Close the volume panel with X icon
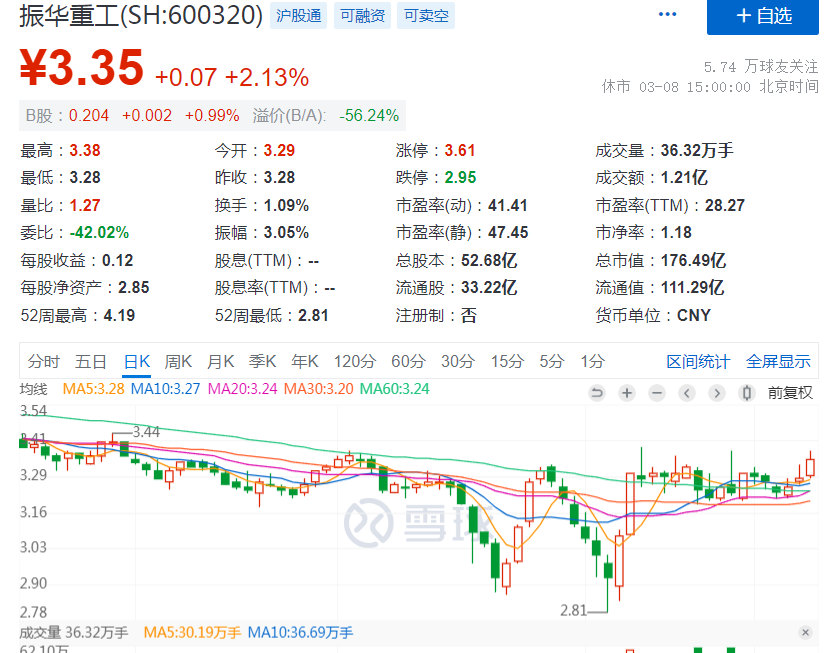Image resolution: width=824 pixels, height=653 pixels. (x=805, y=633)
